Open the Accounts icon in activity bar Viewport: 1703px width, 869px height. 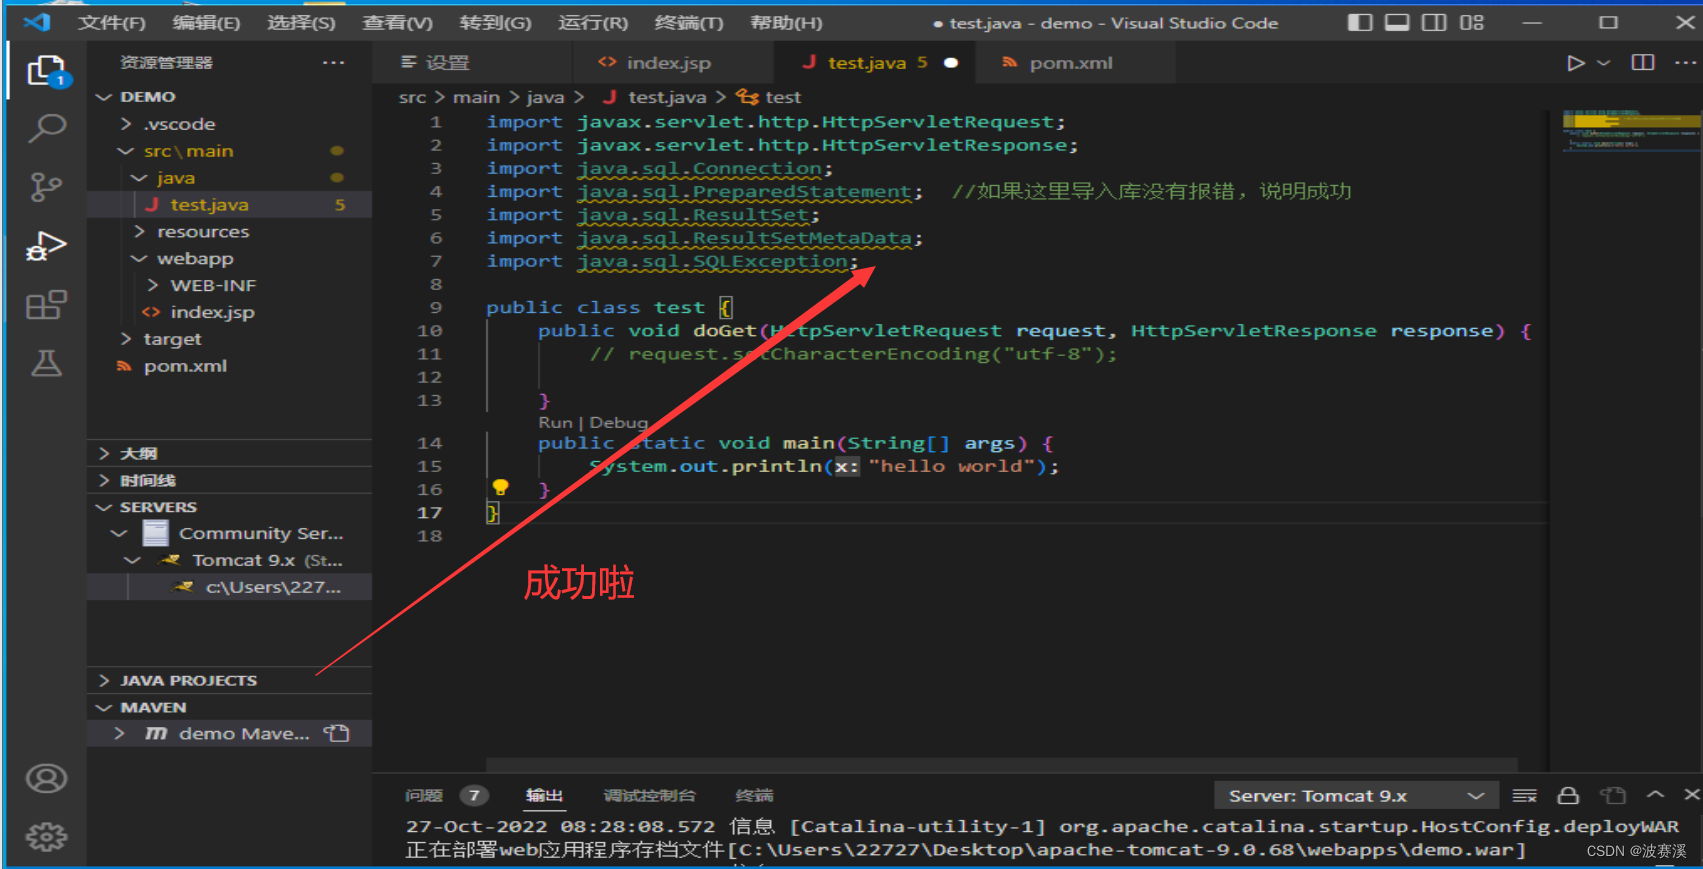click(x=46, y=779)
